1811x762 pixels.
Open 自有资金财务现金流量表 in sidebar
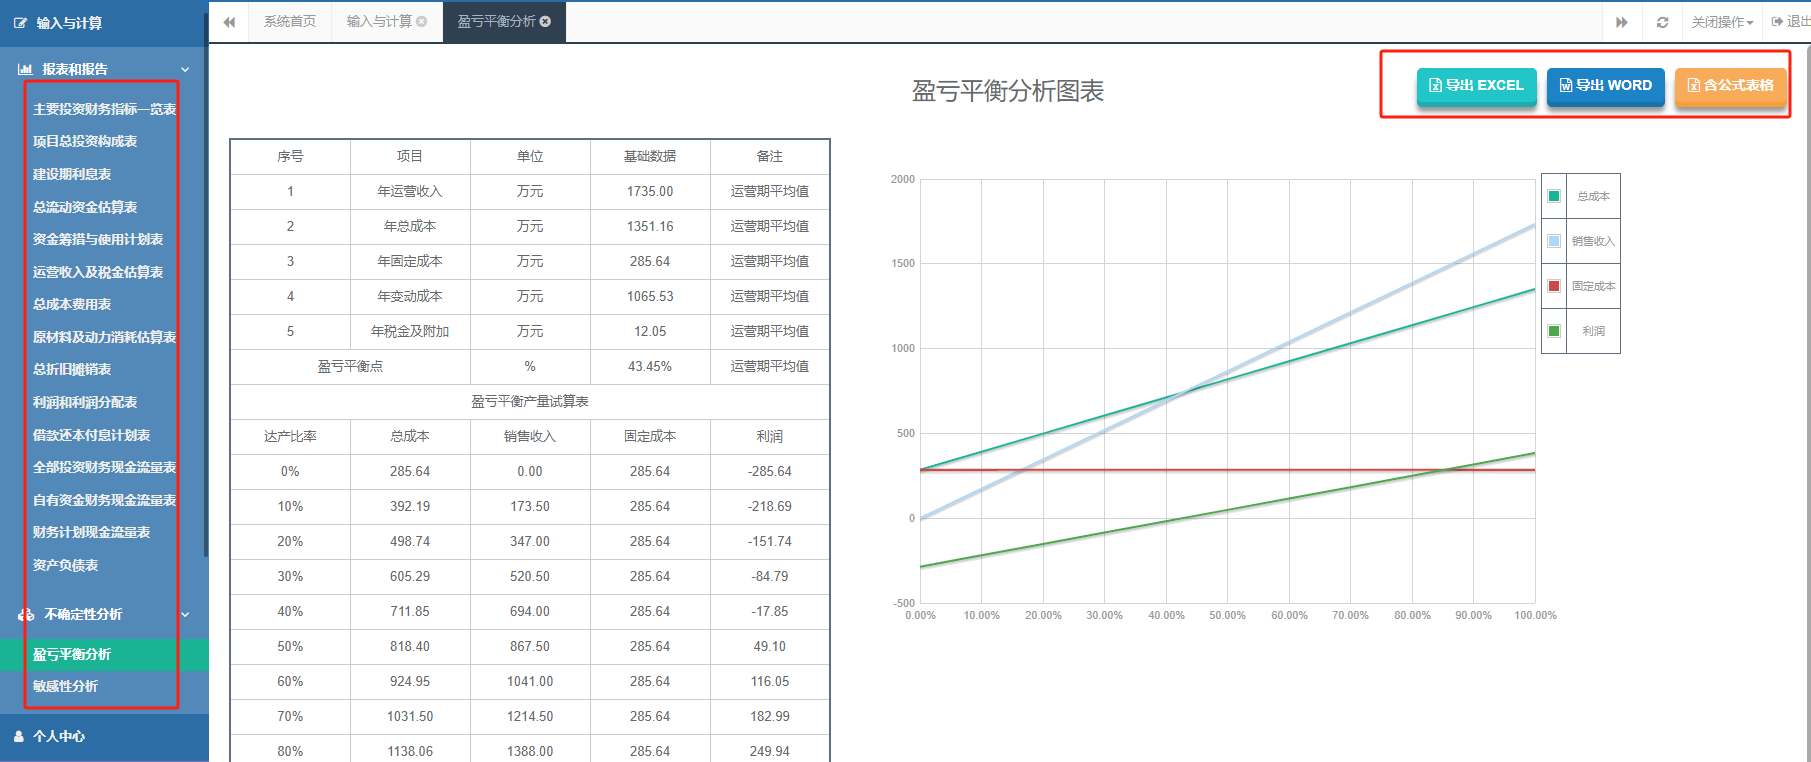tap(104, 500)
